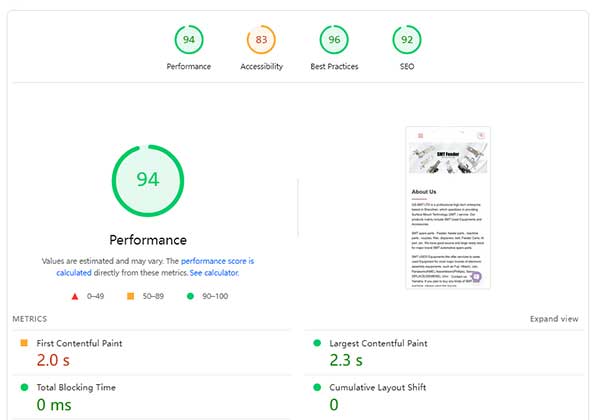Click the orange square 50–89 legend icon
This screenshot has height=420, width=600.
[x=131, y=297]
